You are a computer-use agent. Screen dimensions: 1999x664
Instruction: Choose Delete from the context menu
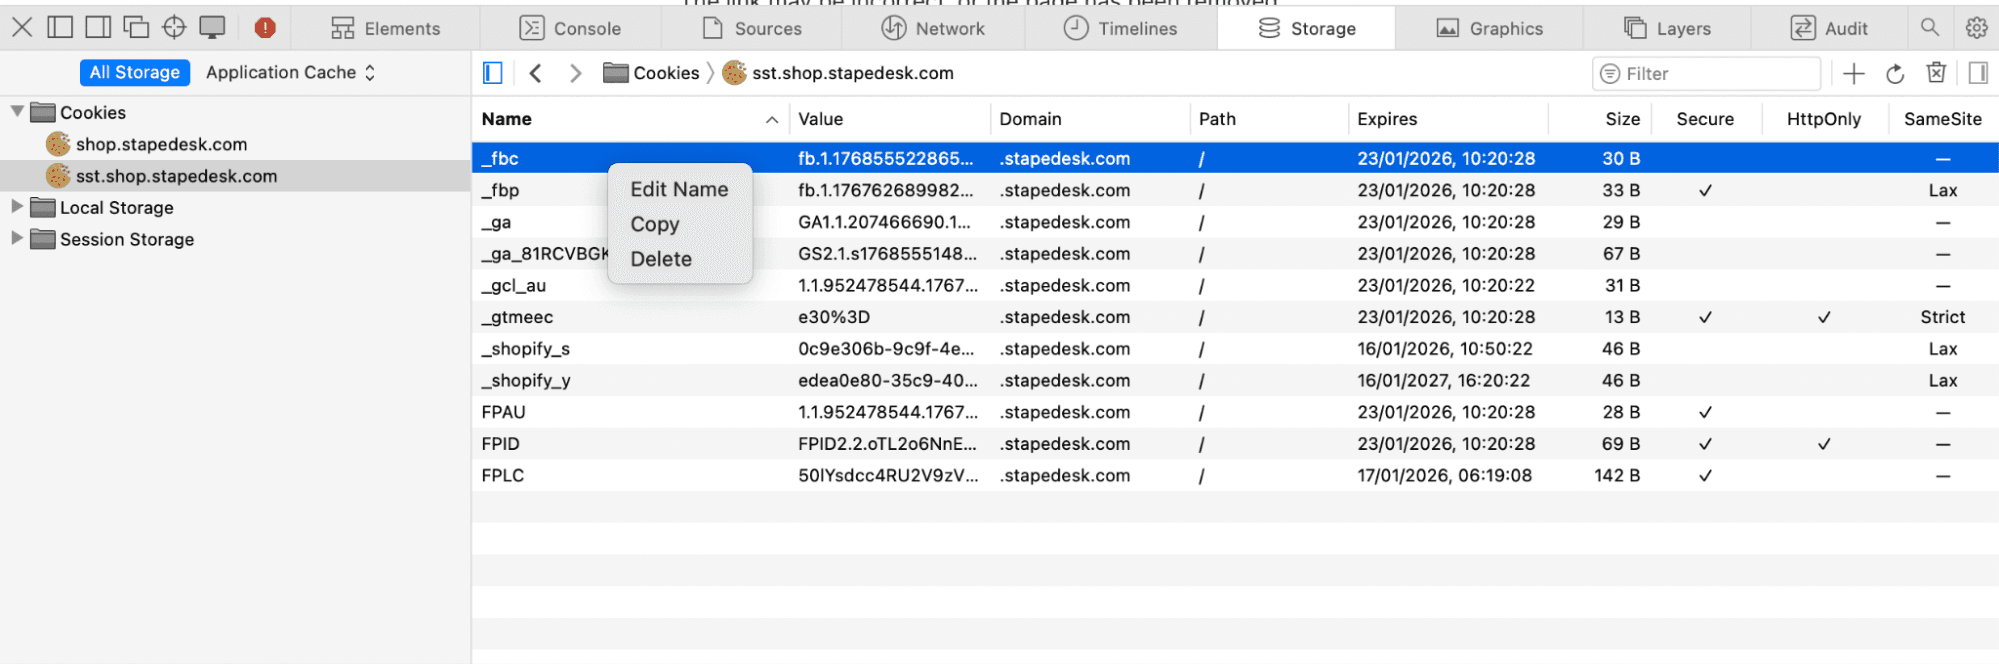tap(661, 259)
